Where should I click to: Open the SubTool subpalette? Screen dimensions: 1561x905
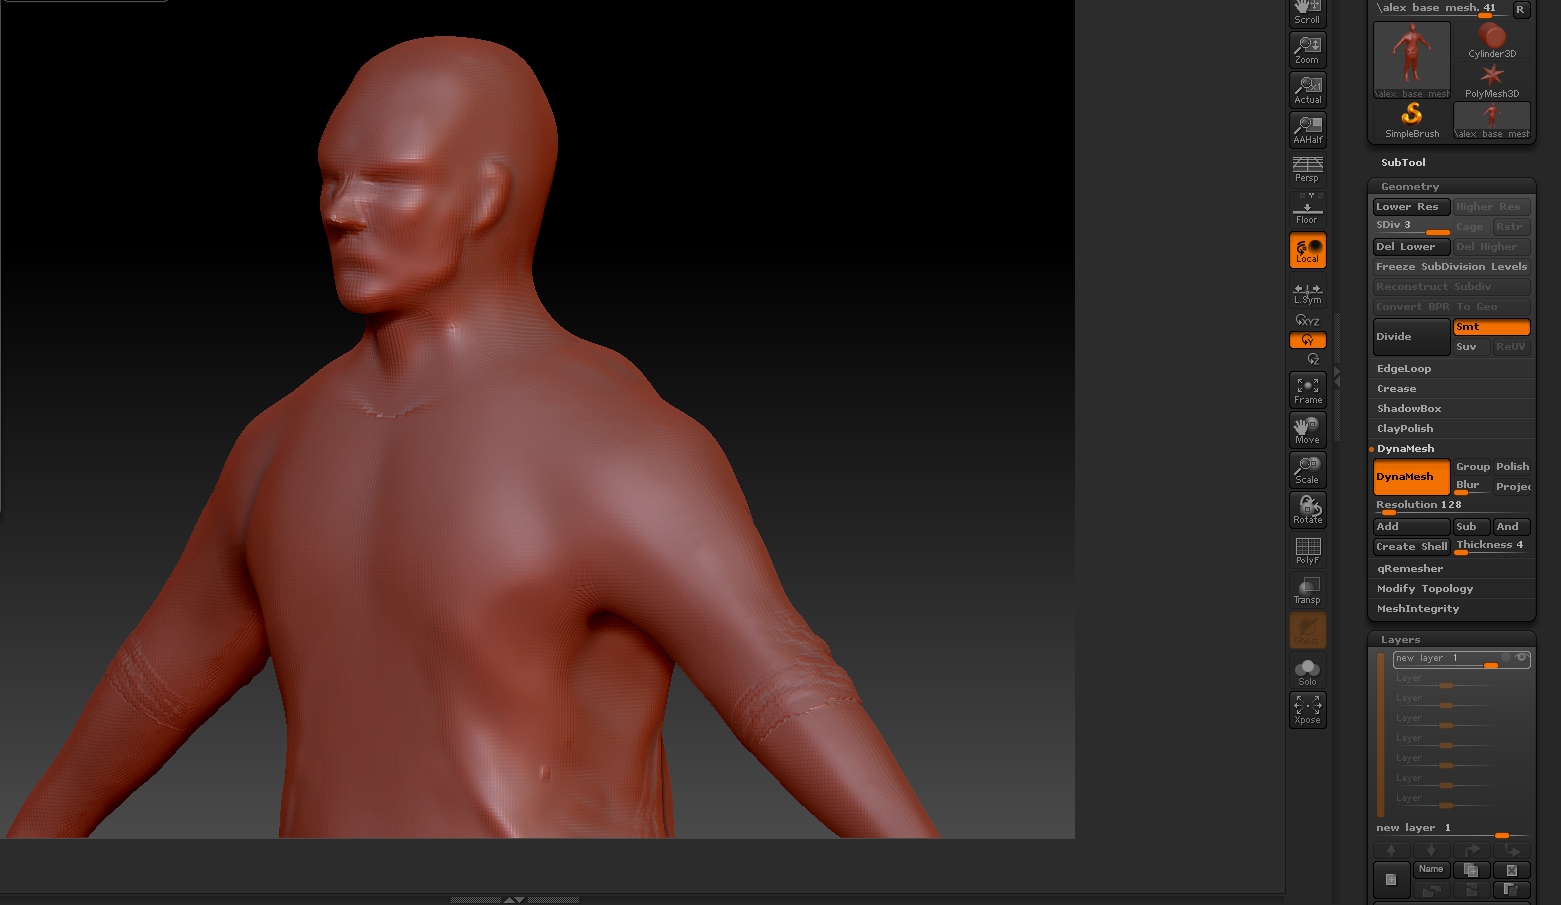(x=1402, y=162)
